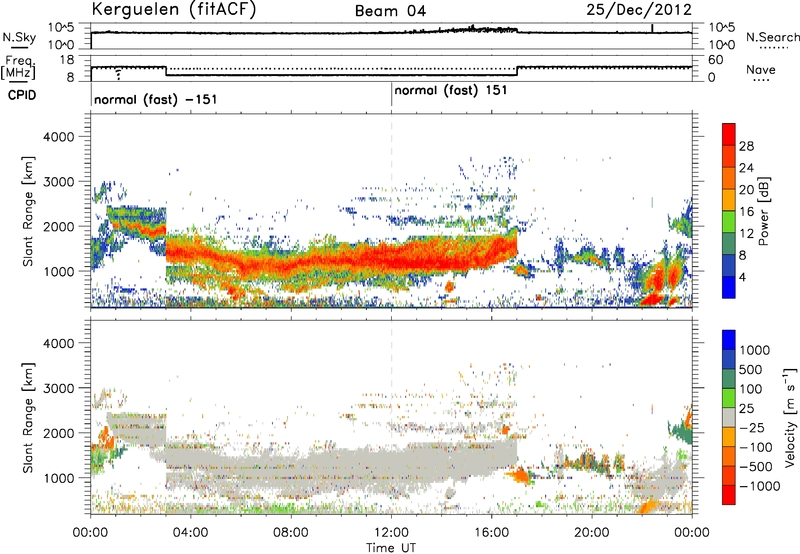Click the gray segment of Velocity colorbar
Viewport: 800px width, 554px height.
729,417
